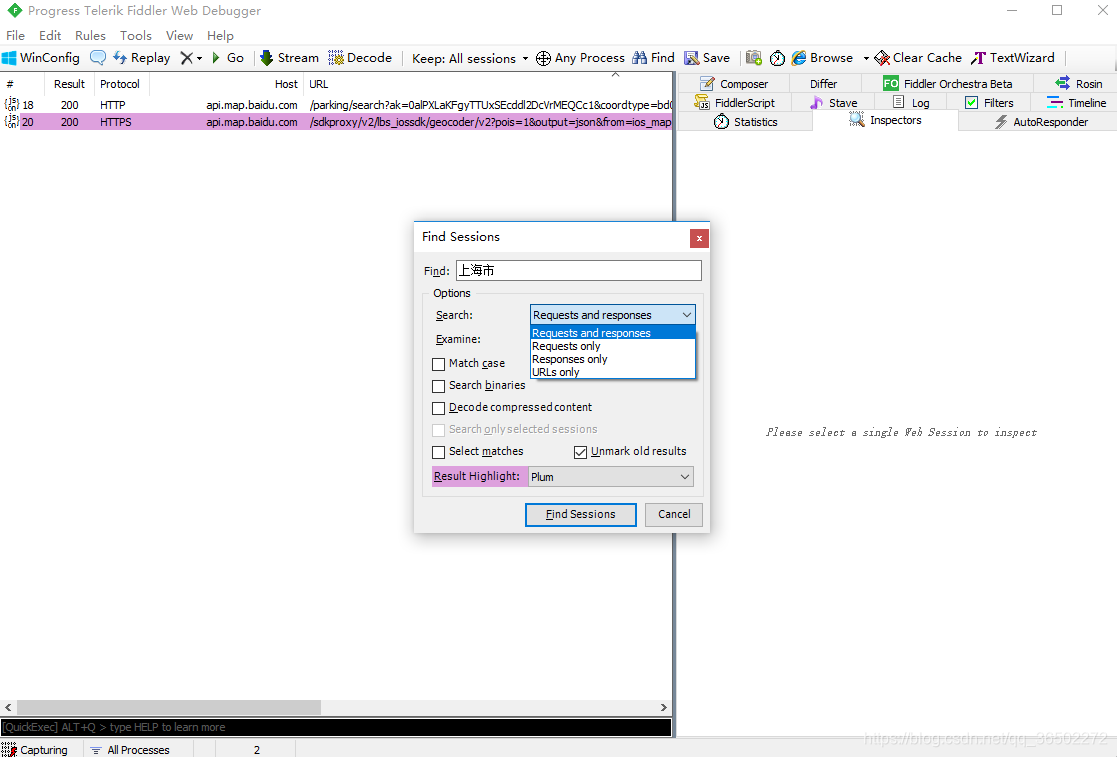The width and height of the screenshot is (1117, 757).
Task: Open the Tools menu
Action: coord(135,36)
